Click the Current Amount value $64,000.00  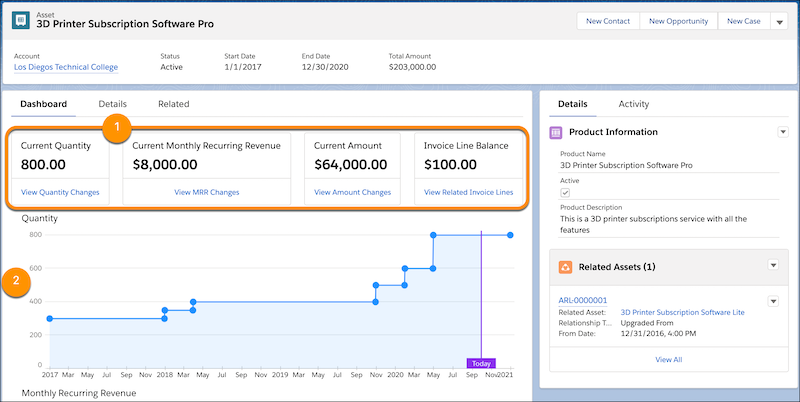coord(351,165)
